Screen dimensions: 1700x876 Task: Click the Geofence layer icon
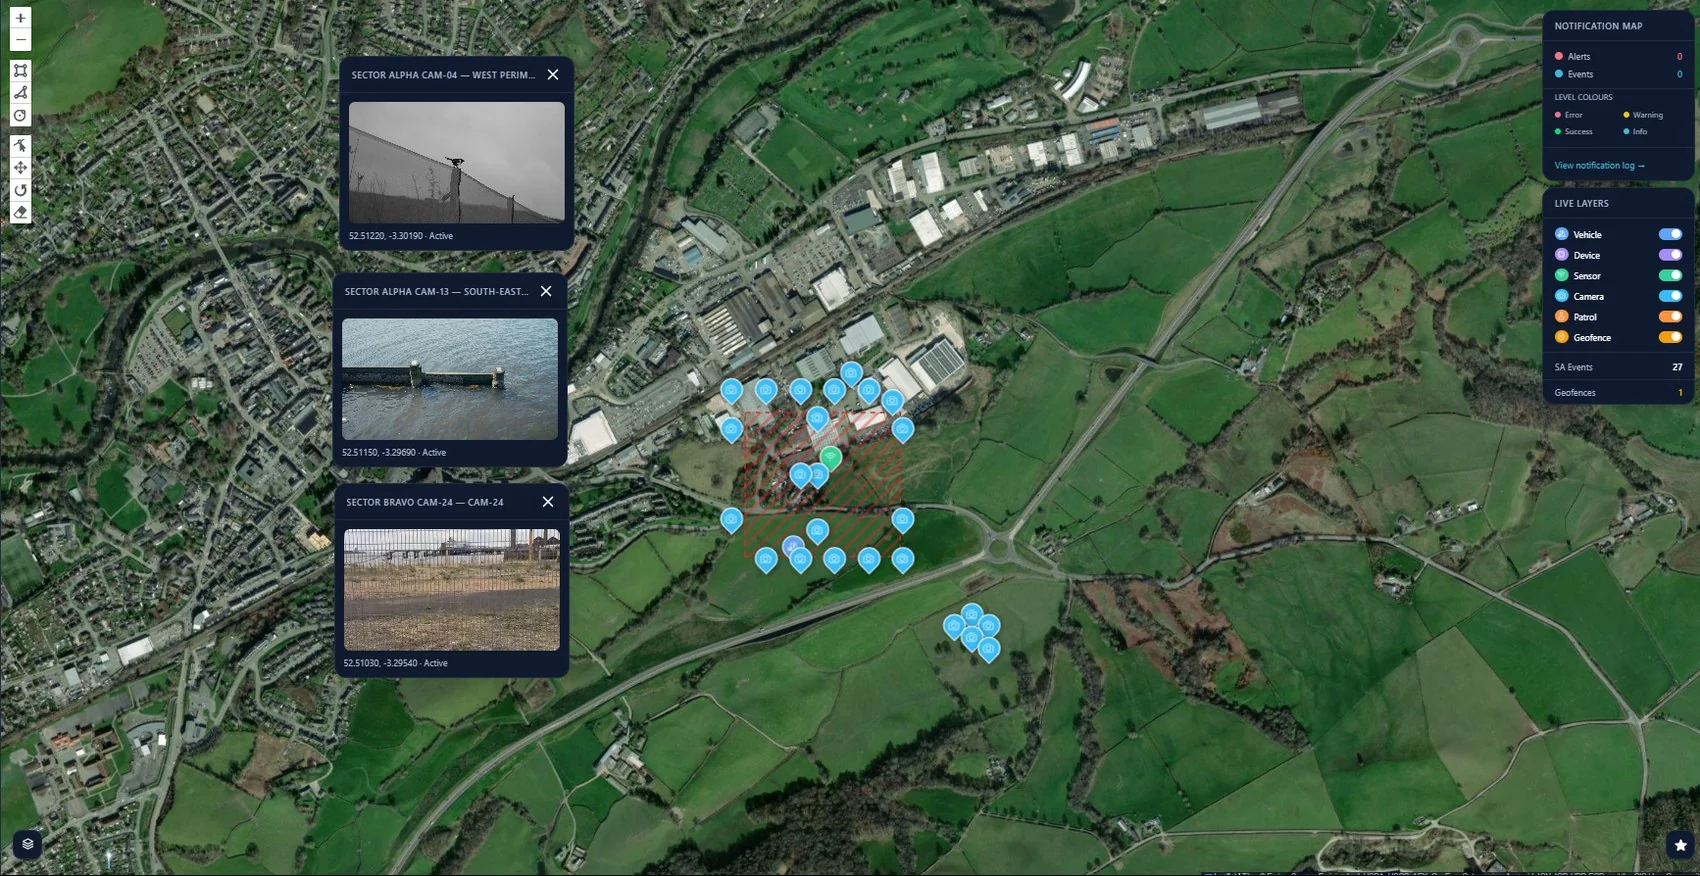point(1561,337)
